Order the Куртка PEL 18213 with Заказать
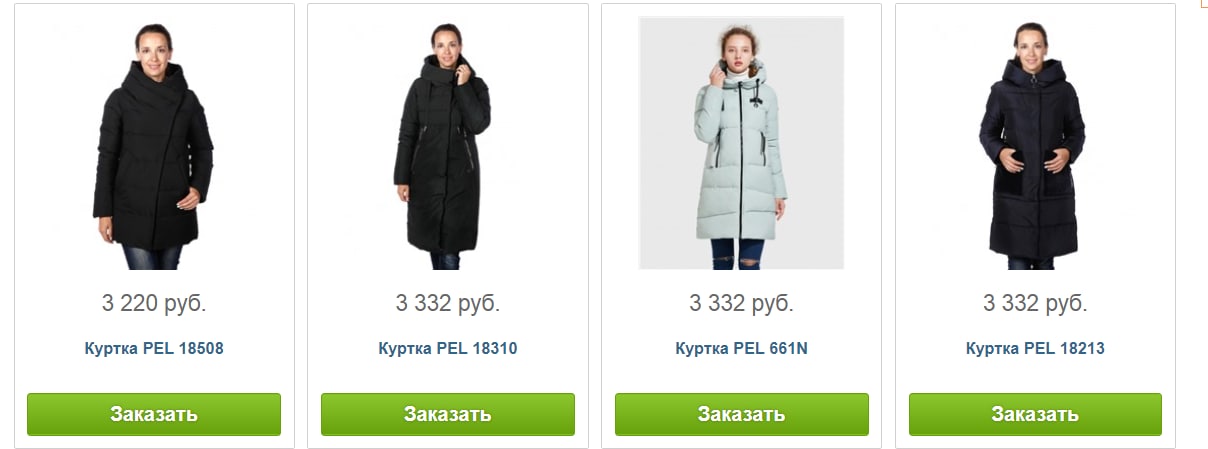Image resolution: width=1208 pixels, height=449 pixels. (1035, 414)
